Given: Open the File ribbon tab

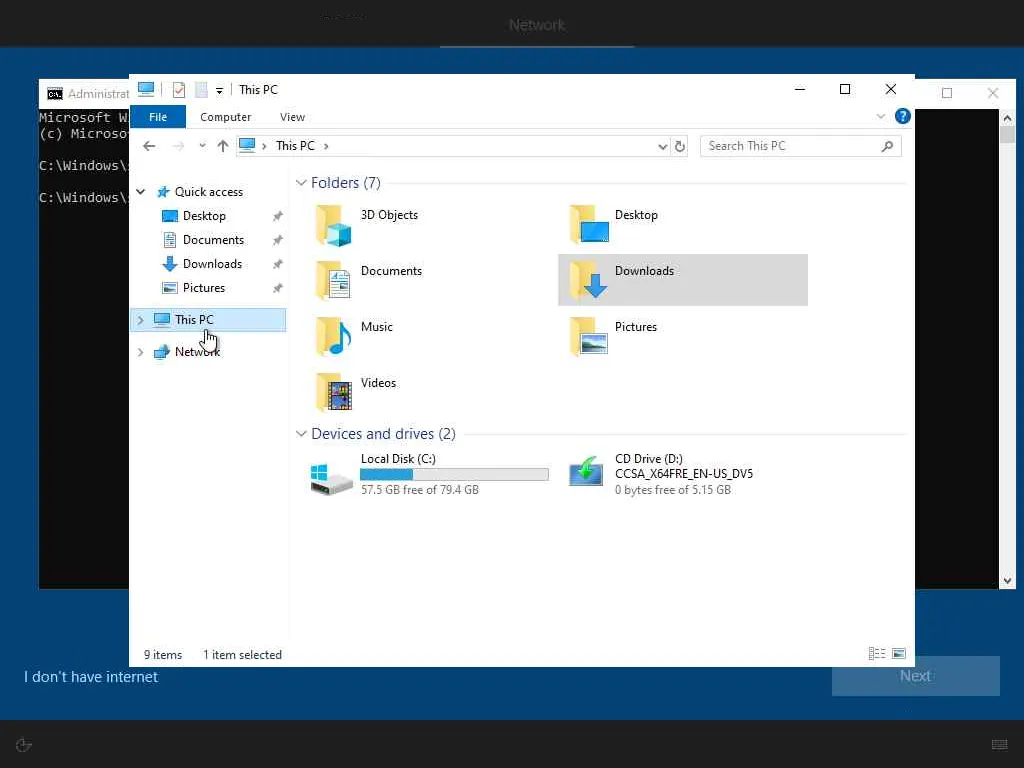Looking at the screenshot, I should pyautogui.click(x=158, y=117).
